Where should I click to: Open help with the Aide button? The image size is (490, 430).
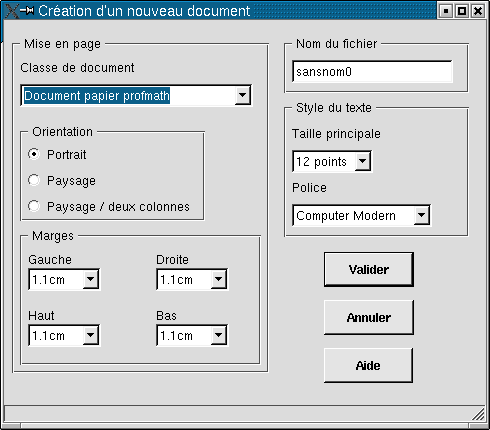[368, 365]
